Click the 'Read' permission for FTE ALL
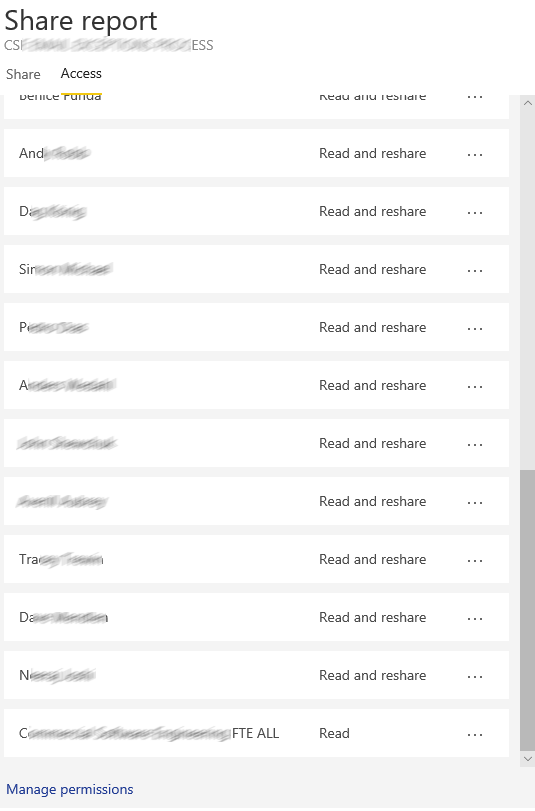The width and height of the screenshot is (535, 811). (334, 733)
